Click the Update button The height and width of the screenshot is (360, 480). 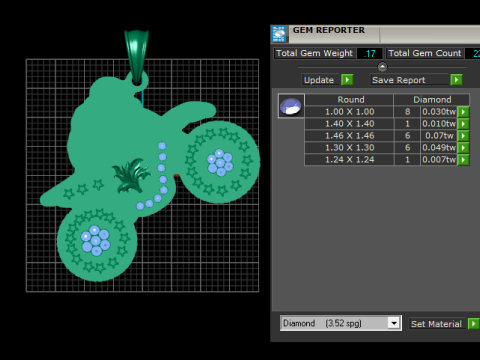pos(321,80)
